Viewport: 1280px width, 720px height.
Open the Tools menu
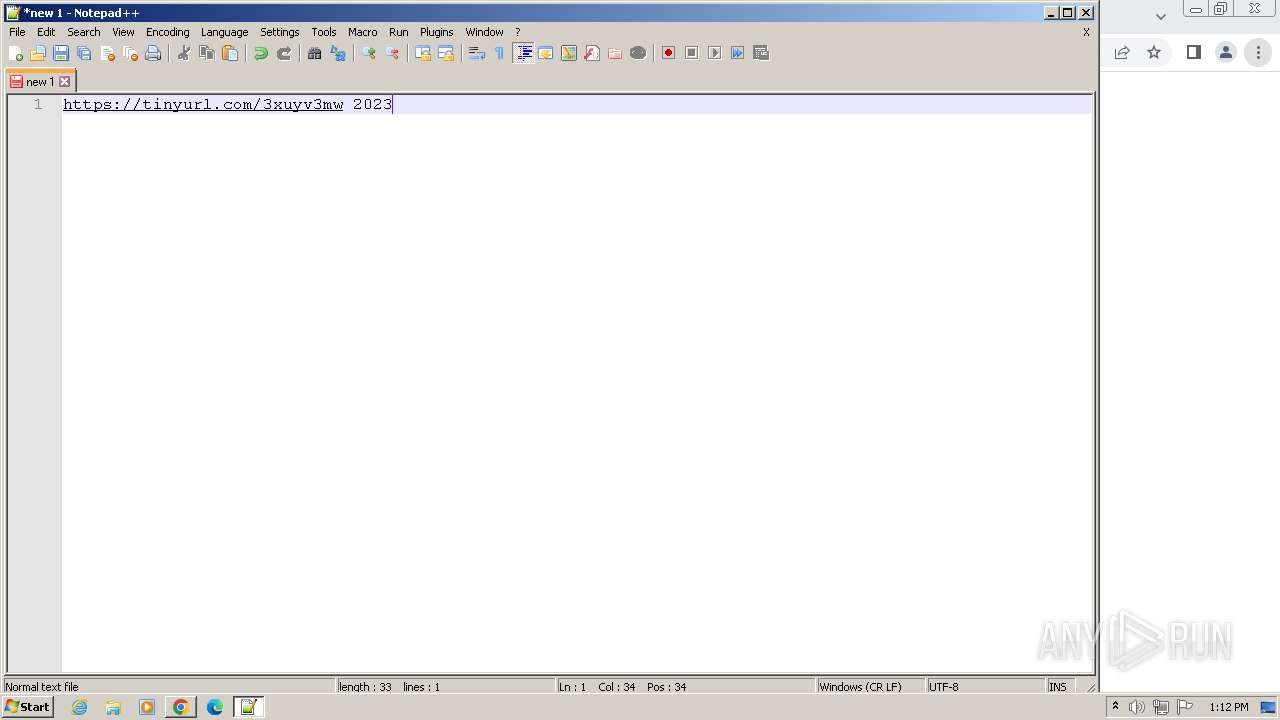324,32
